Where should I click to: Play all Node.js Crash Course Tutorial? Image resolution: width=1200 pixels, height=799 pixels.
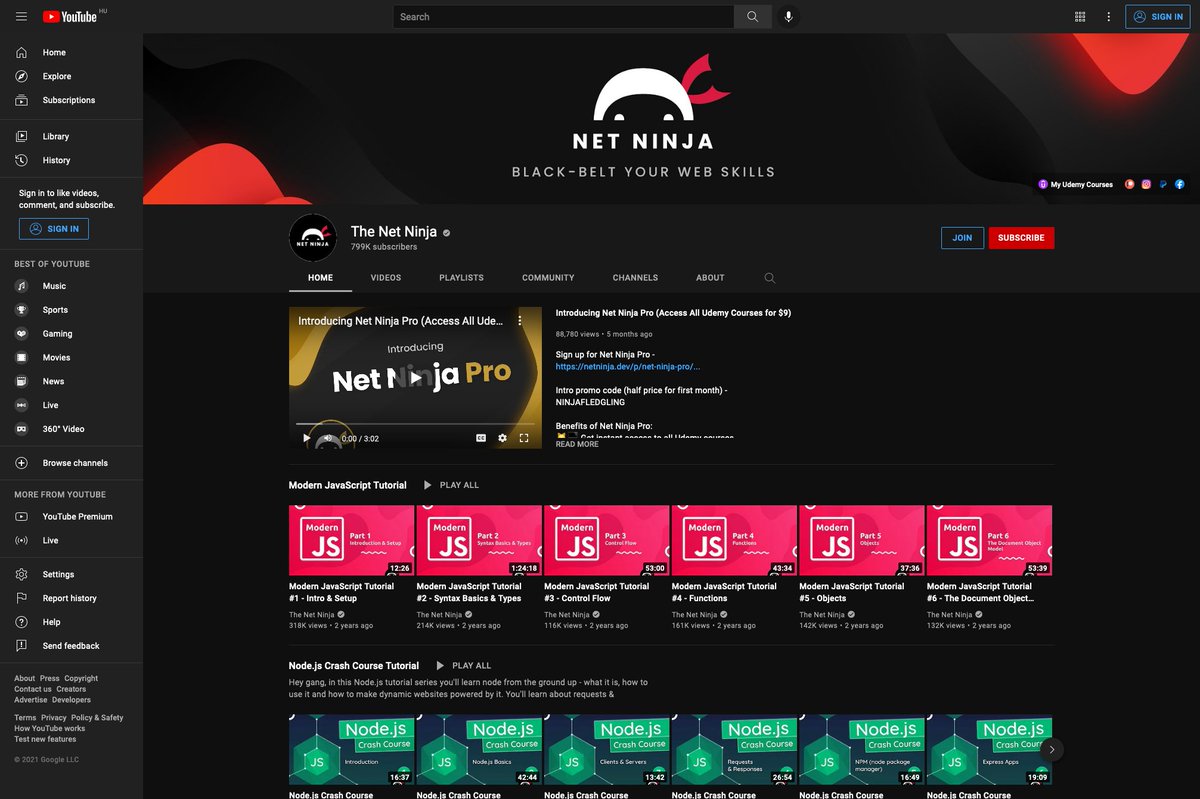point(463,666)
